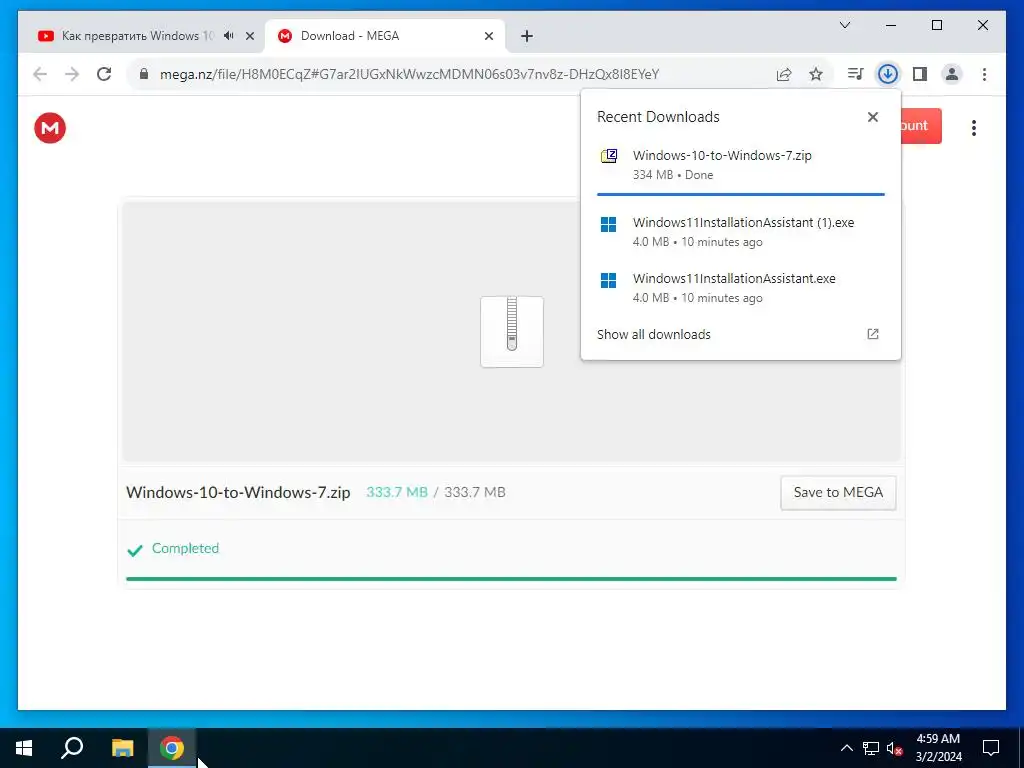Click Show all downloads
This screenshot has height=768, width=1024.
point(654,334)
